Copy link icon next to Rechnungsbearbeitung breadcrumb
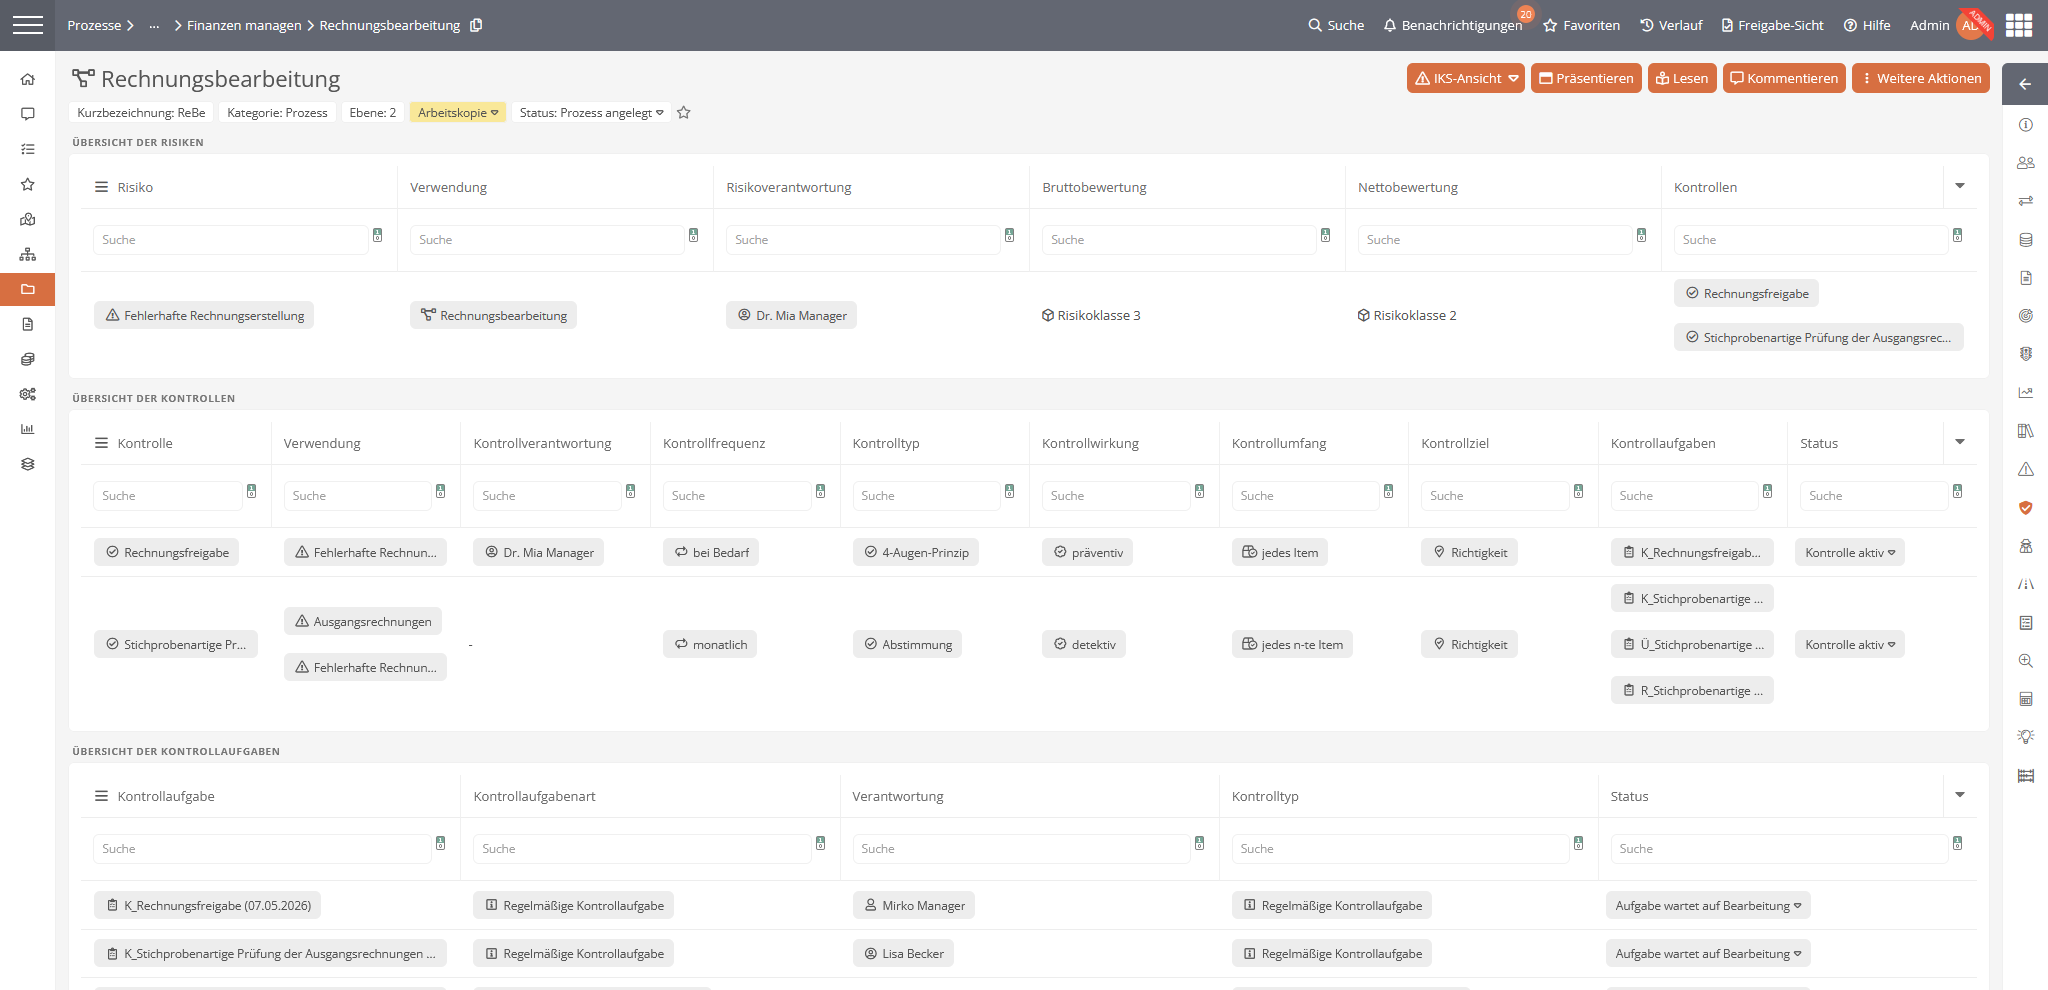Image resolution: width=2048 pixels, height=990 pixels. coord(476,25)
